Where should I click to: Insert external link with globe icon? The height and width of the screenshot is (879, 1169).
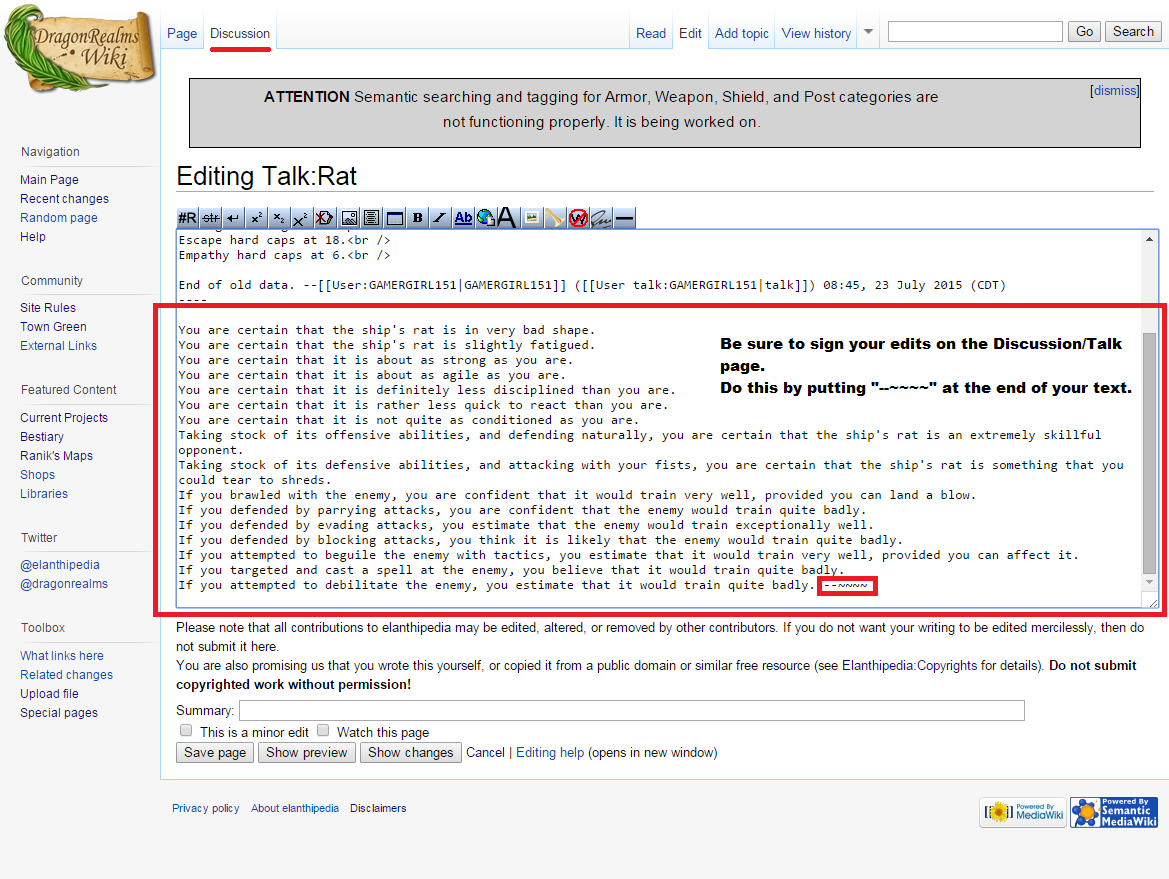(486, 218)
